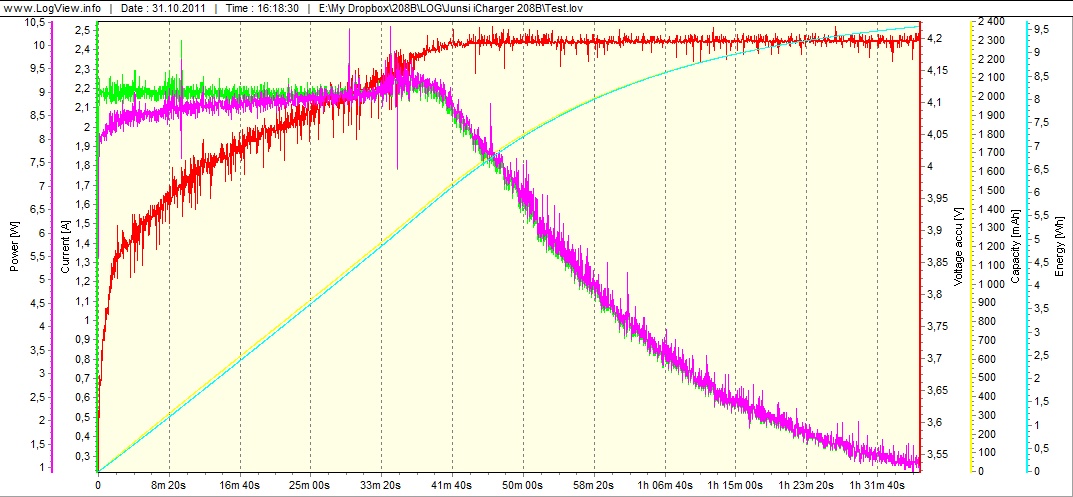Click the 1h 06m 40s time axis label
The width and height of the screenshot is (1073, 497).
click(x=665, y=485)
